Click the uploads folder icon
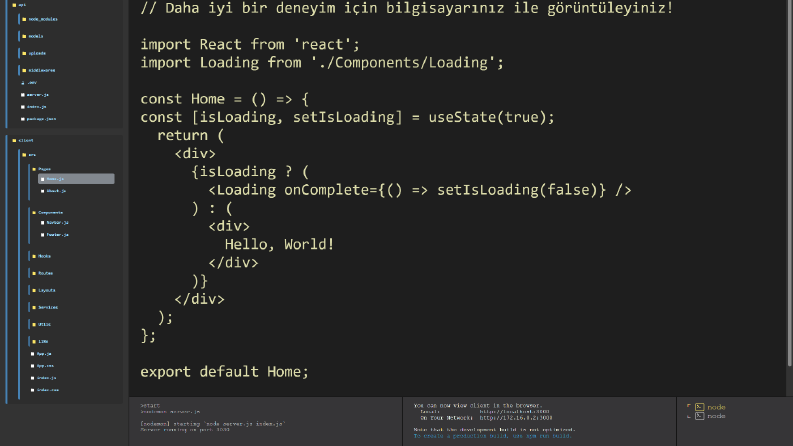 point(24,53)
